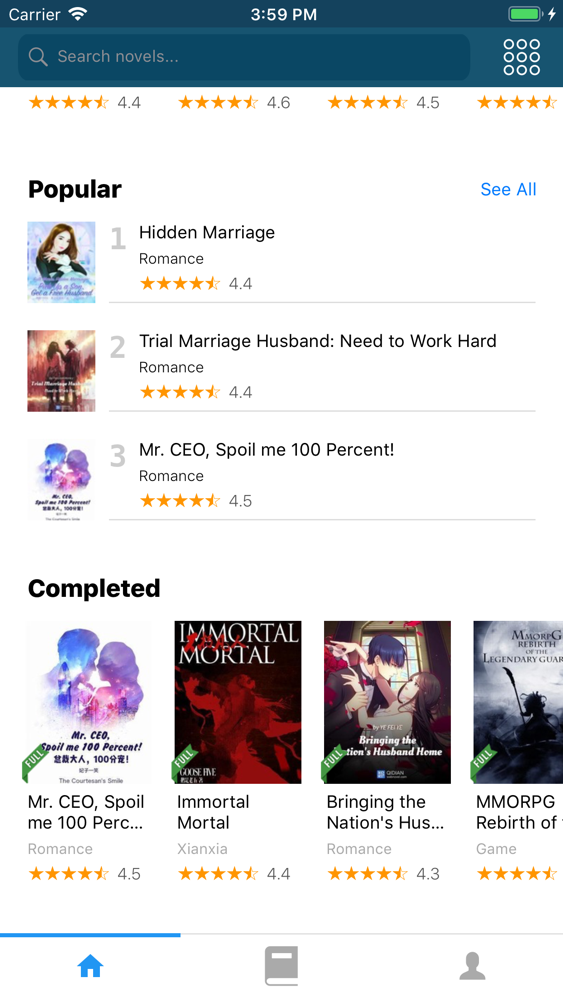Open the genre grid icon
This screenshot has width=563, height=1000.
pos(522,57)
